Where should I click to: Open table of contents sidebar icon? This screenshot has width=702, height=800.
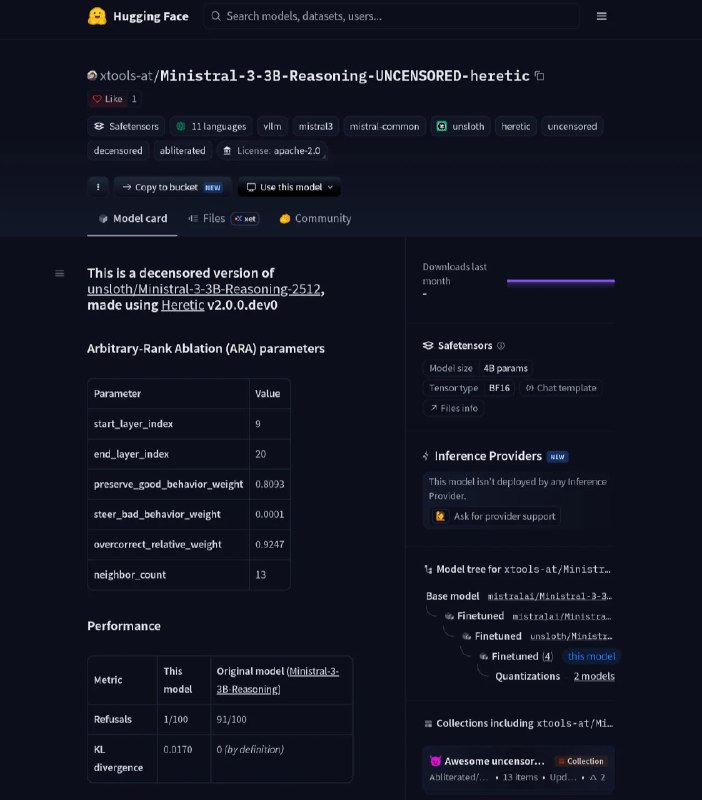[x=60, y=273]
